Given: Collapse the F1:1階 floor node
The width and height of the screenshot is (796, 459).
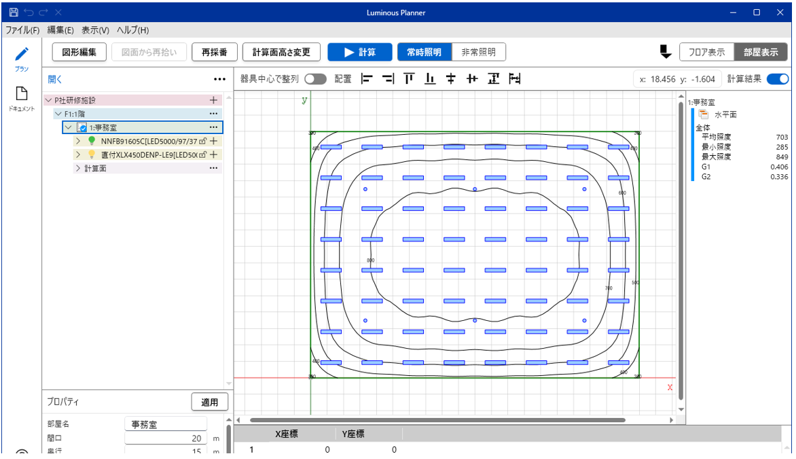Looking at the screenshot, I should (57, 114).
